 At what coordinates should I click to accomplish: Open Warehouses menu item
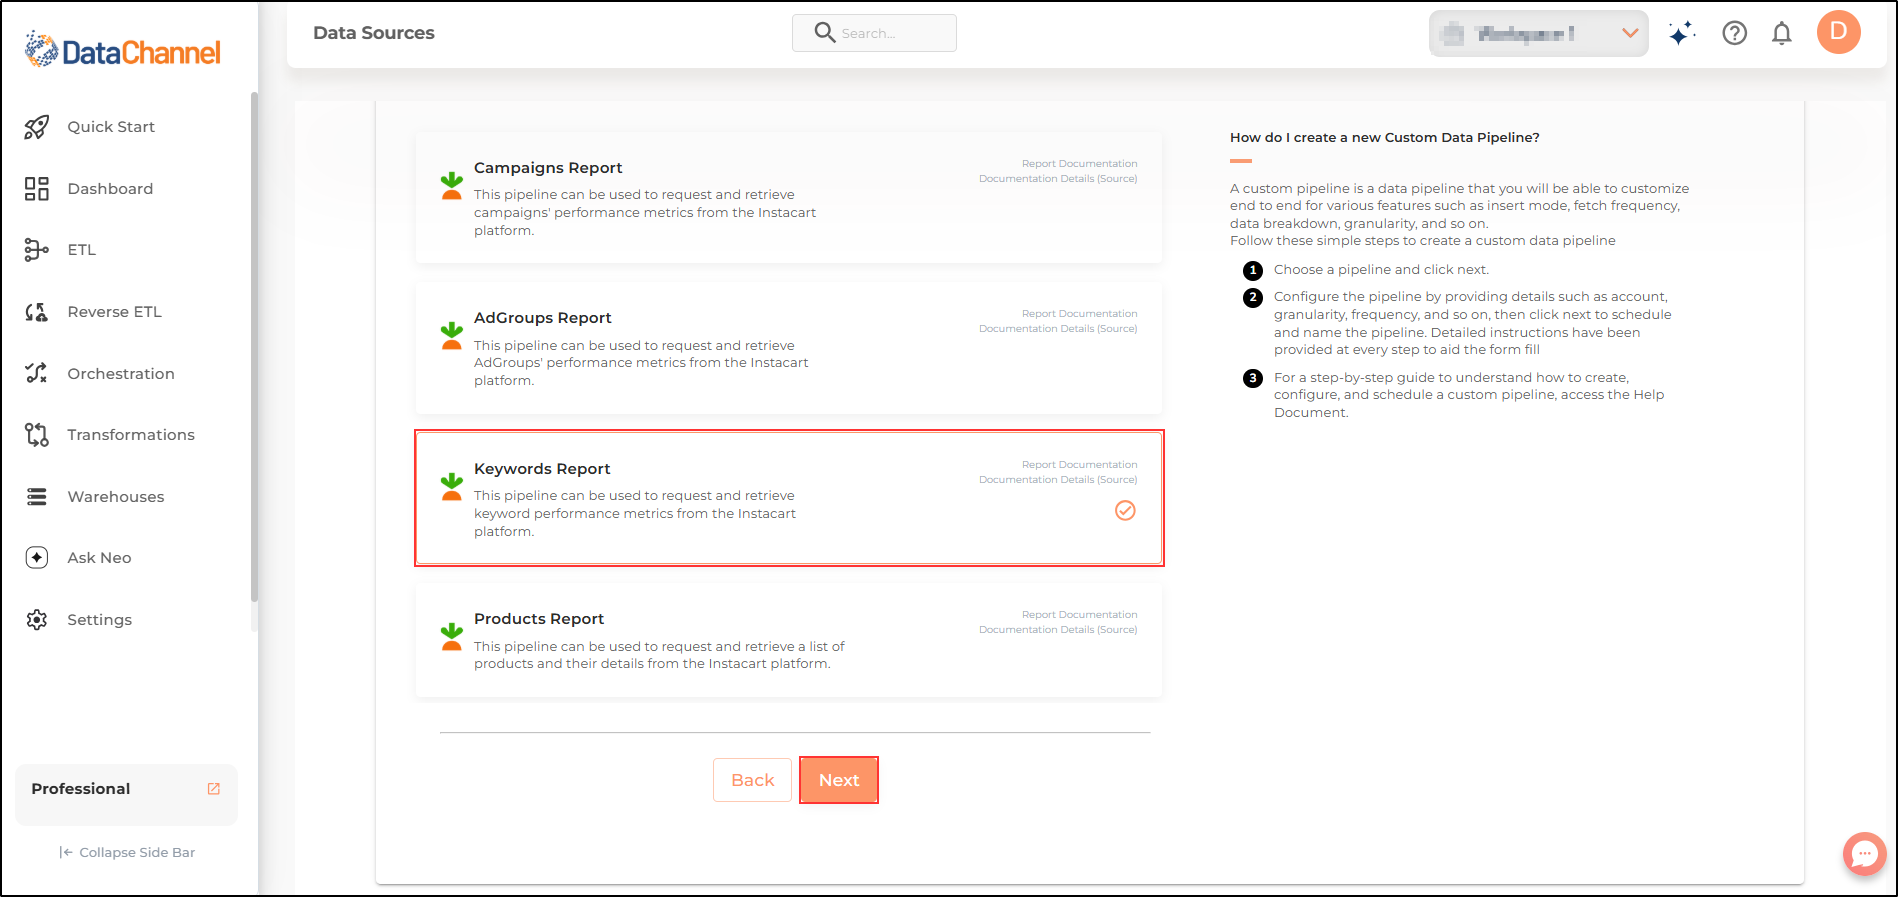tap(116, 497)
